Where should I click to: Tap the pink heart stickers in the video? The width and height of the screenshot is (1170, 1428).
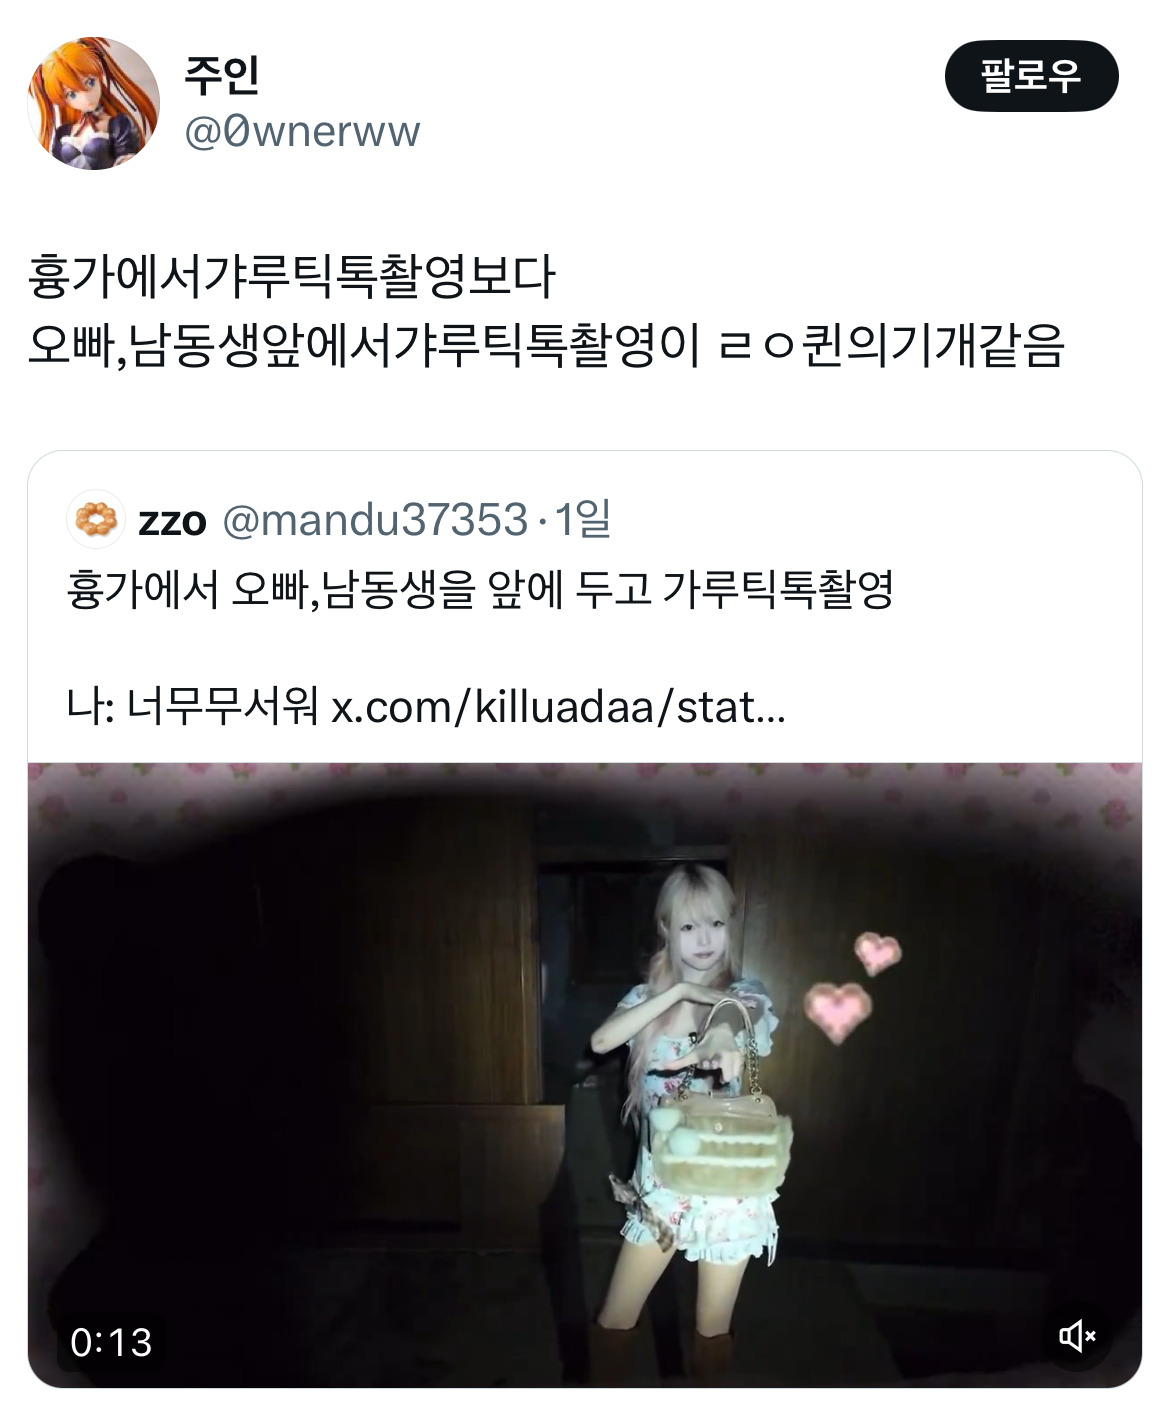852,984
